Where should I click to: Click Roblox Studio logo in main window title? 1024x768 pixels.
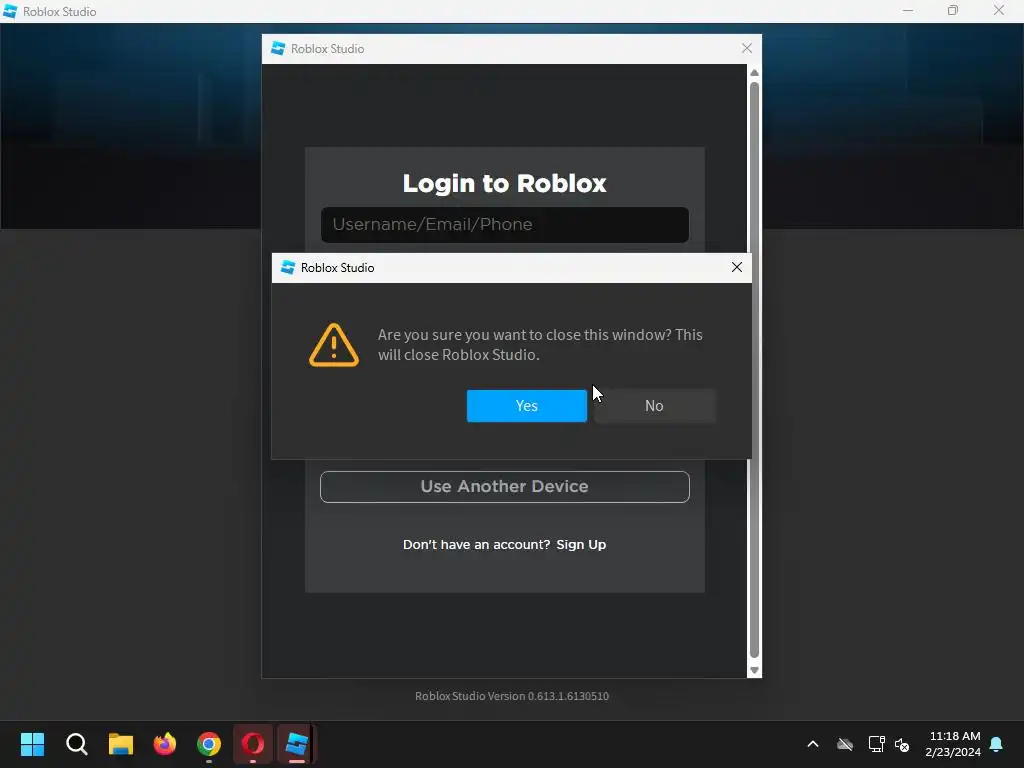click(10, 11)
